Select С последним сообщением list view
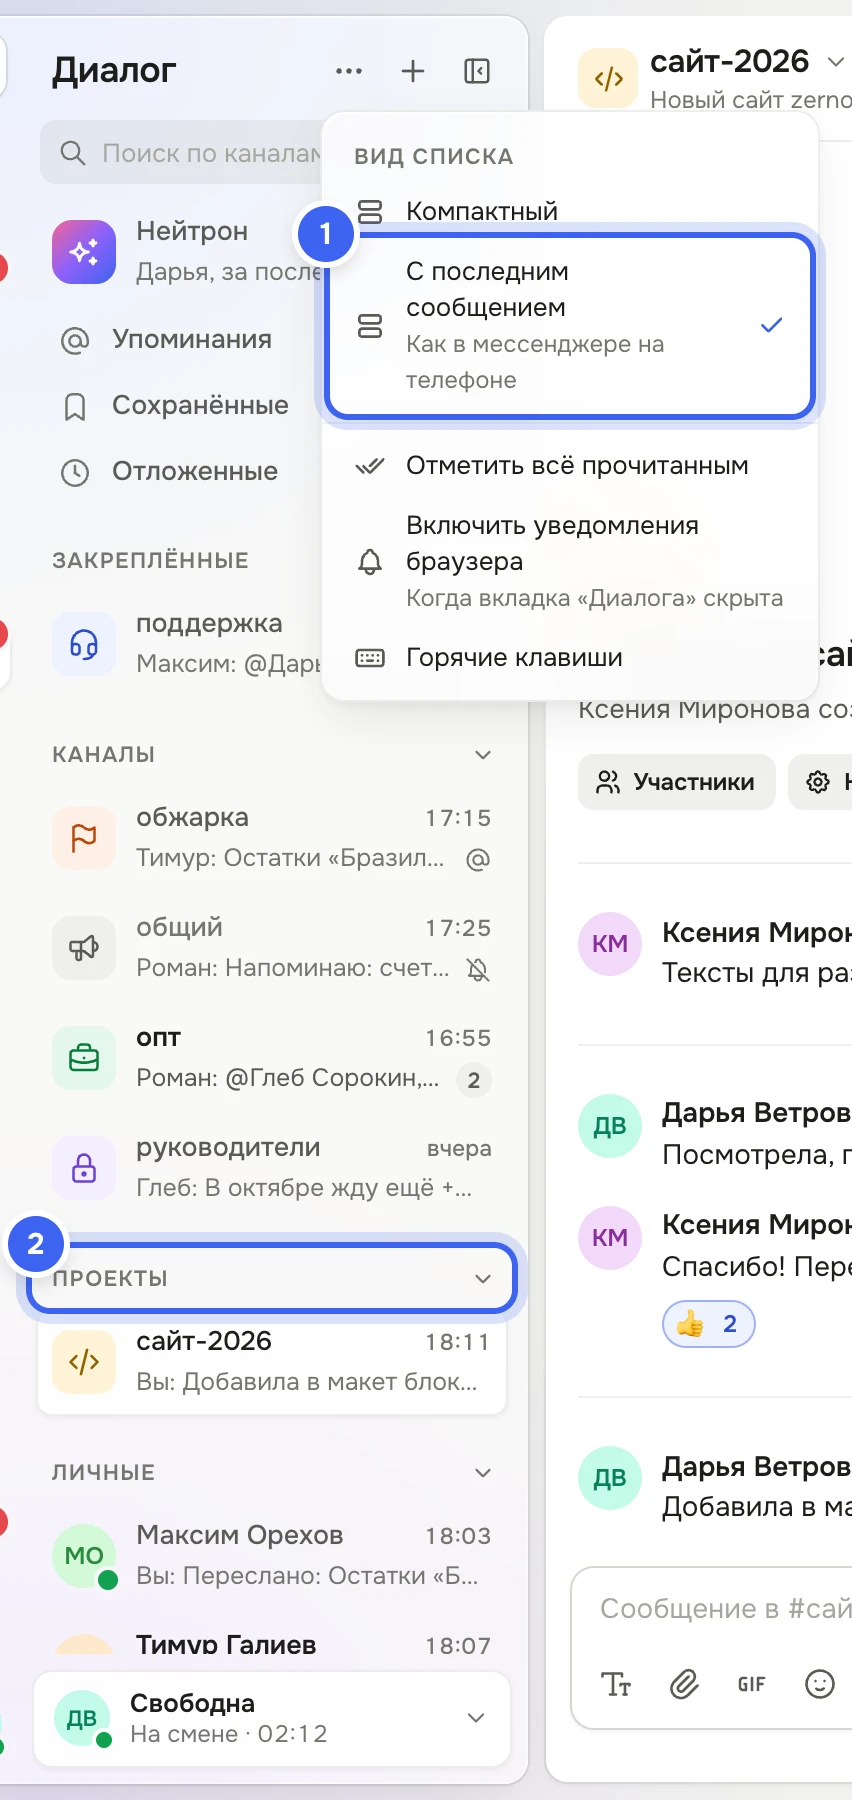 pyautogui.click(x=570, y=325)
